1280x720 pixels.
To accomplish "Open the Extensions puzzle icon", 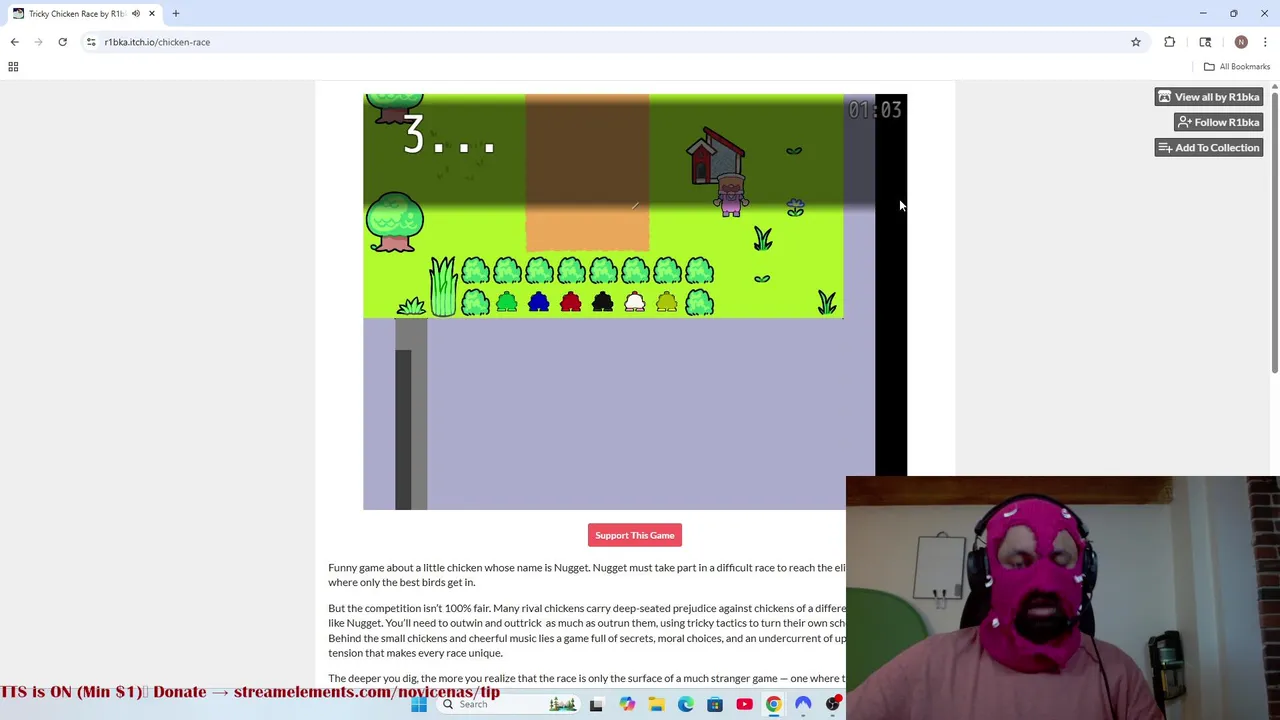I will (x=1169, y=42).
